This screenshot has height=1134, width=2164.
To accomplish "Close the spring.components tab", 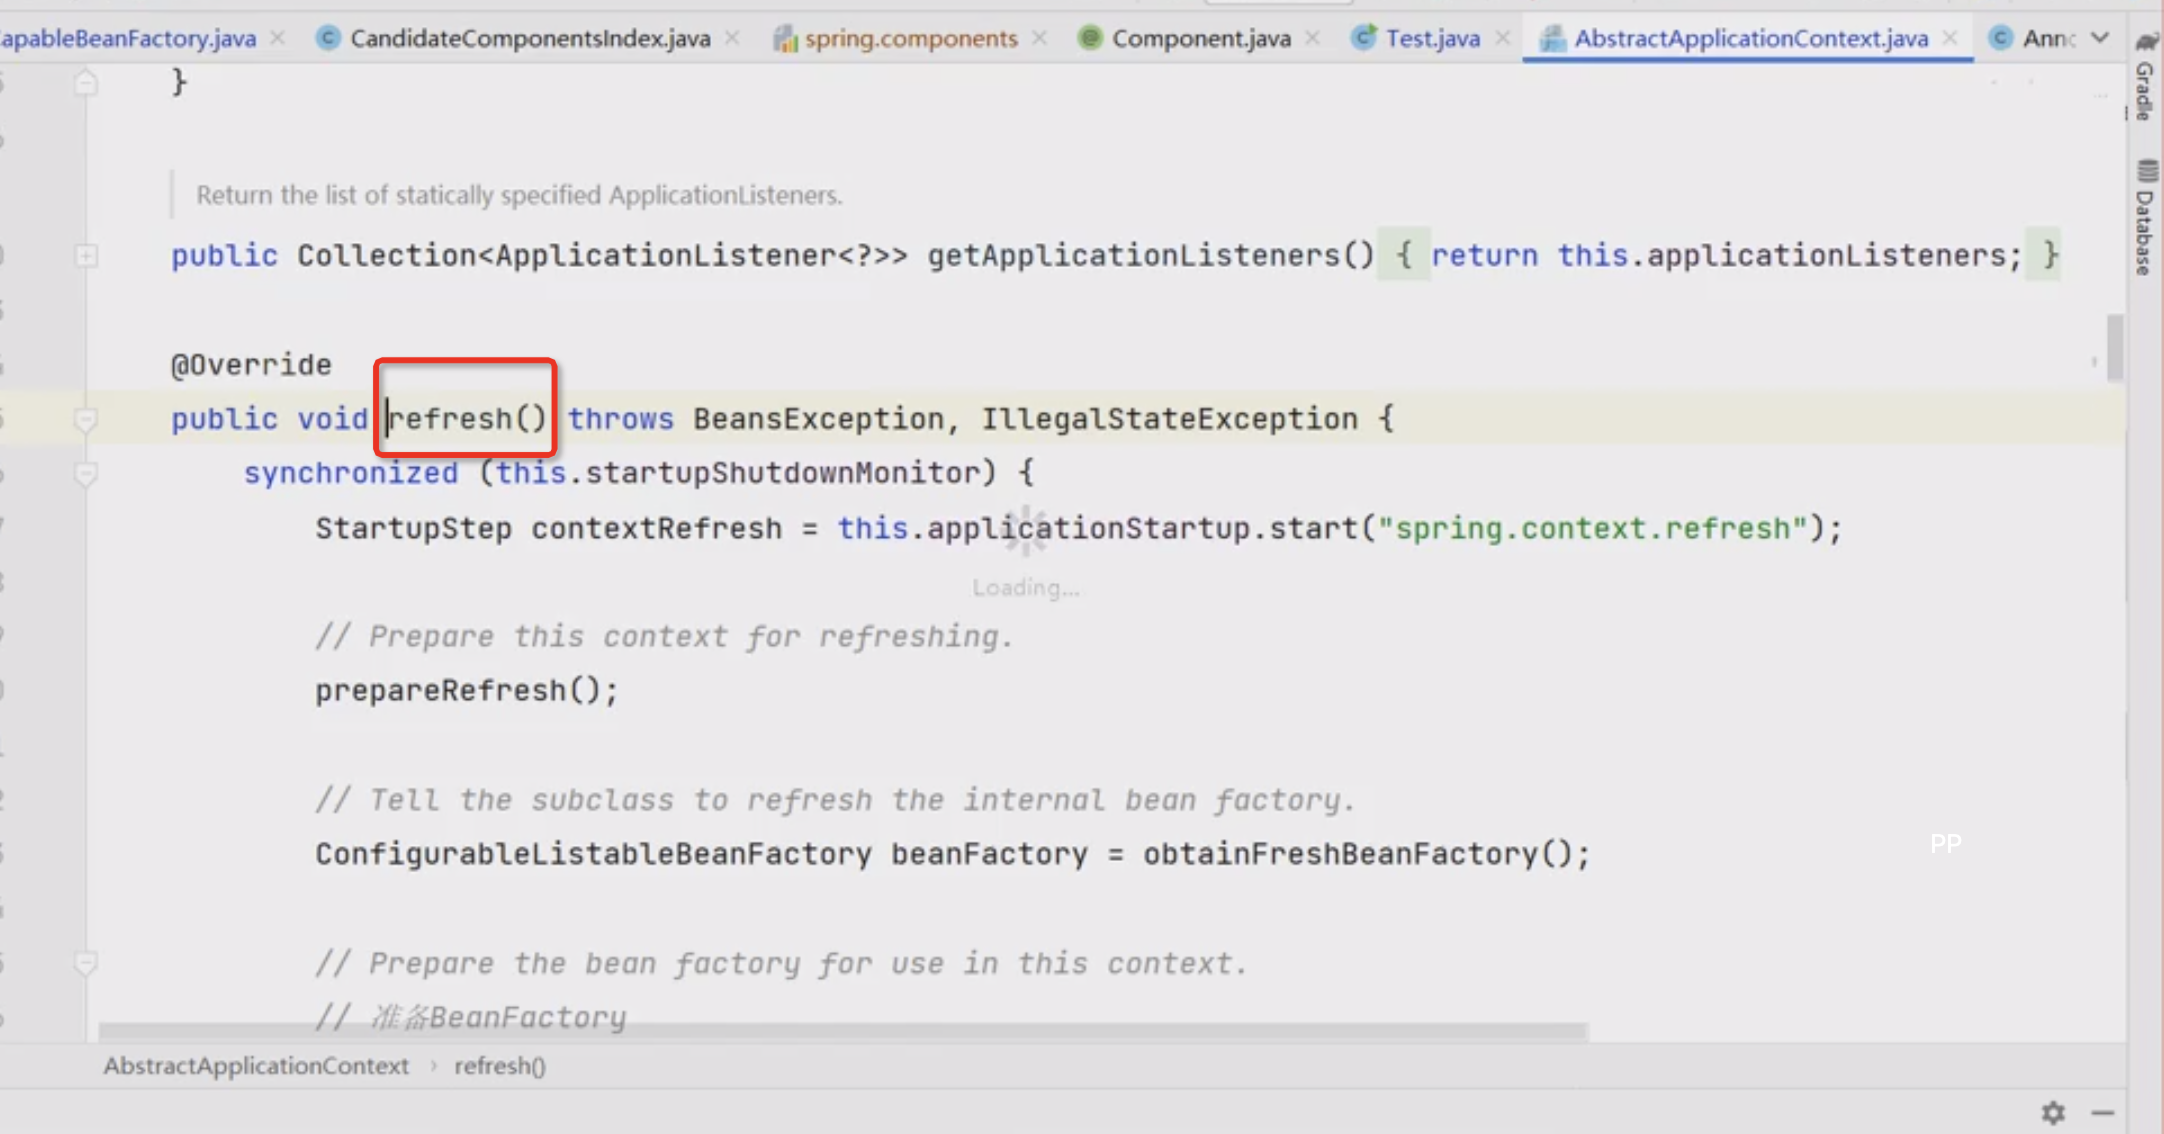I will click(1040, 38).
